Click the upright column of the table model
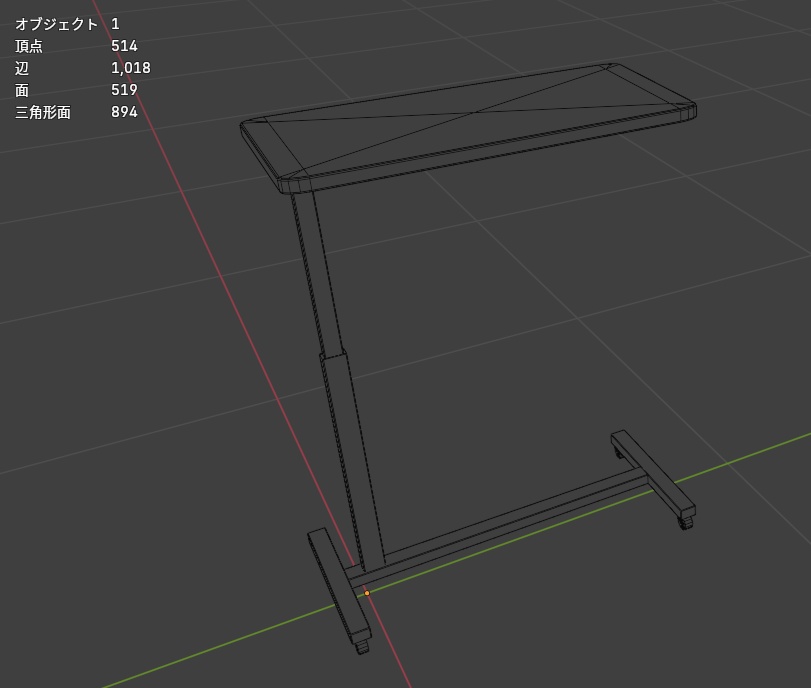 click(338, 380)
